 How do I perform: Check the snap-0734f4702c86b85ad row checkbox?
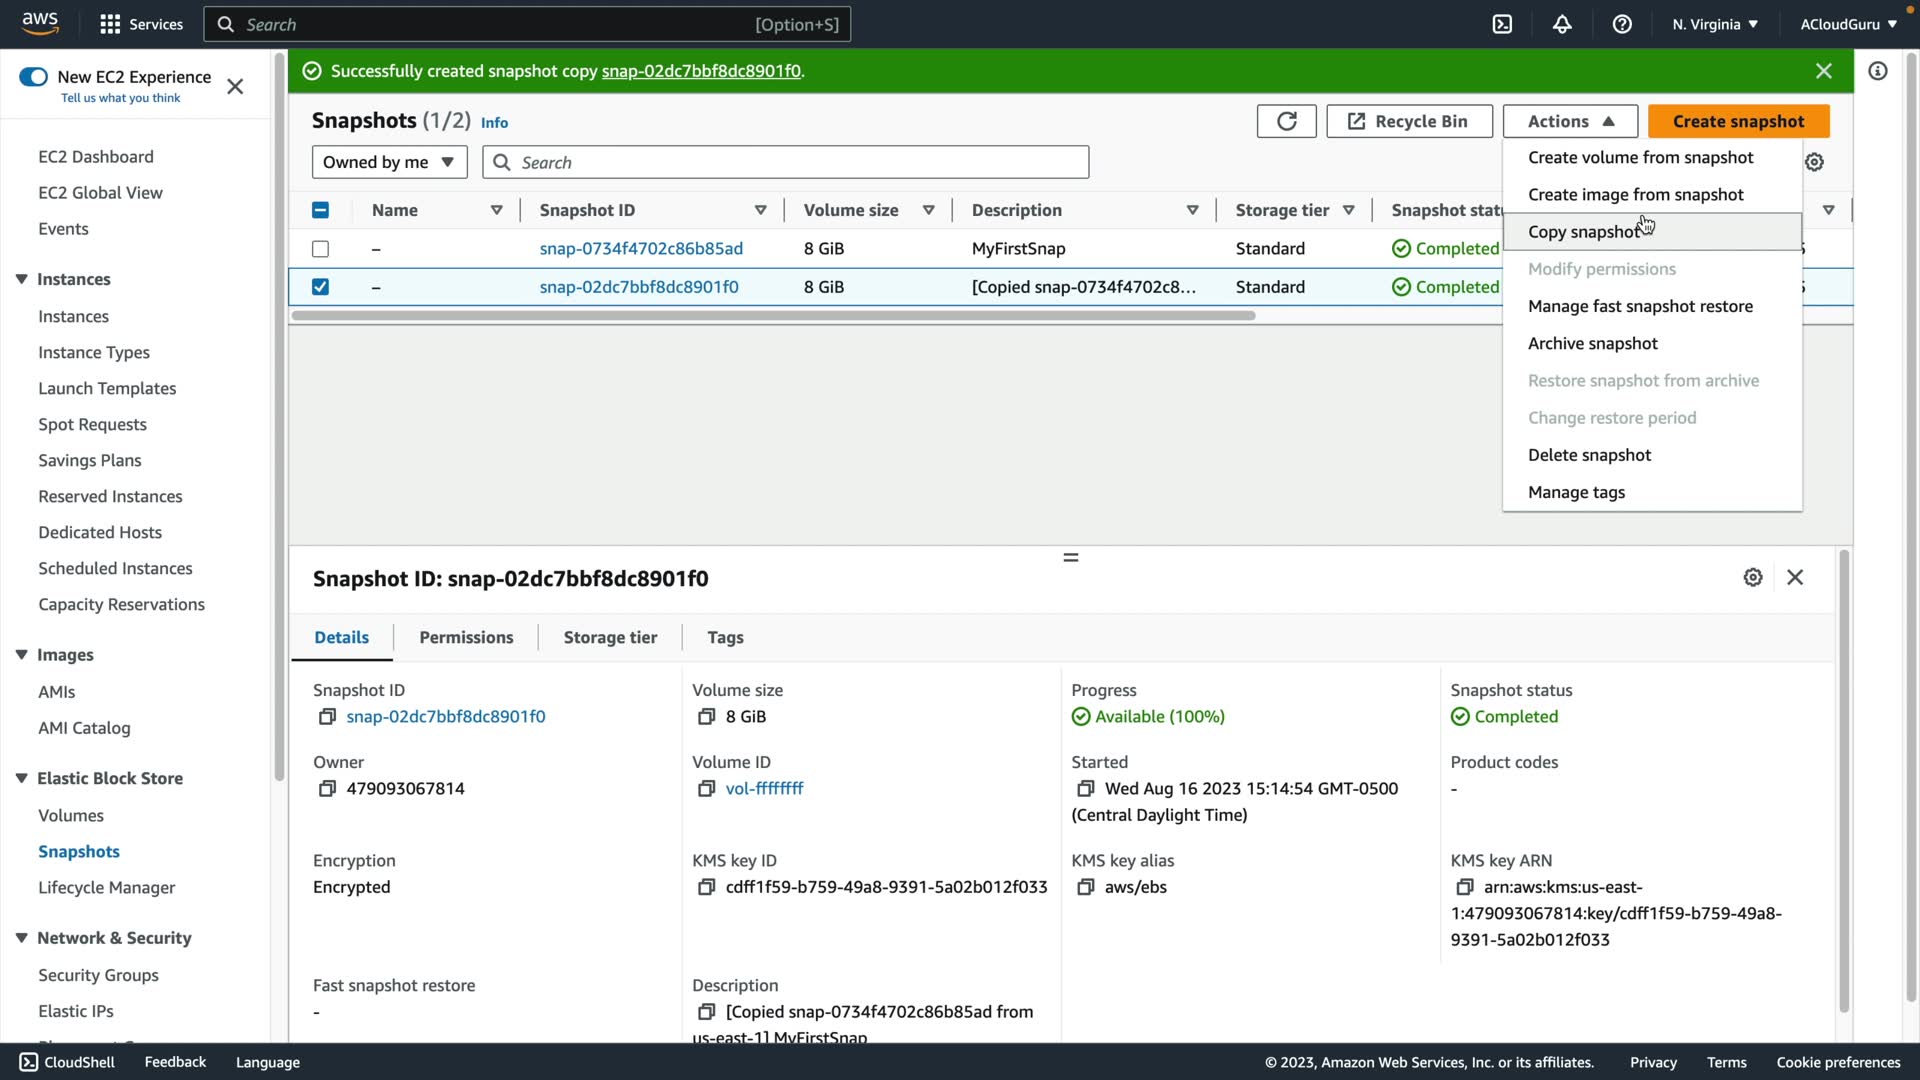(320, 249)
